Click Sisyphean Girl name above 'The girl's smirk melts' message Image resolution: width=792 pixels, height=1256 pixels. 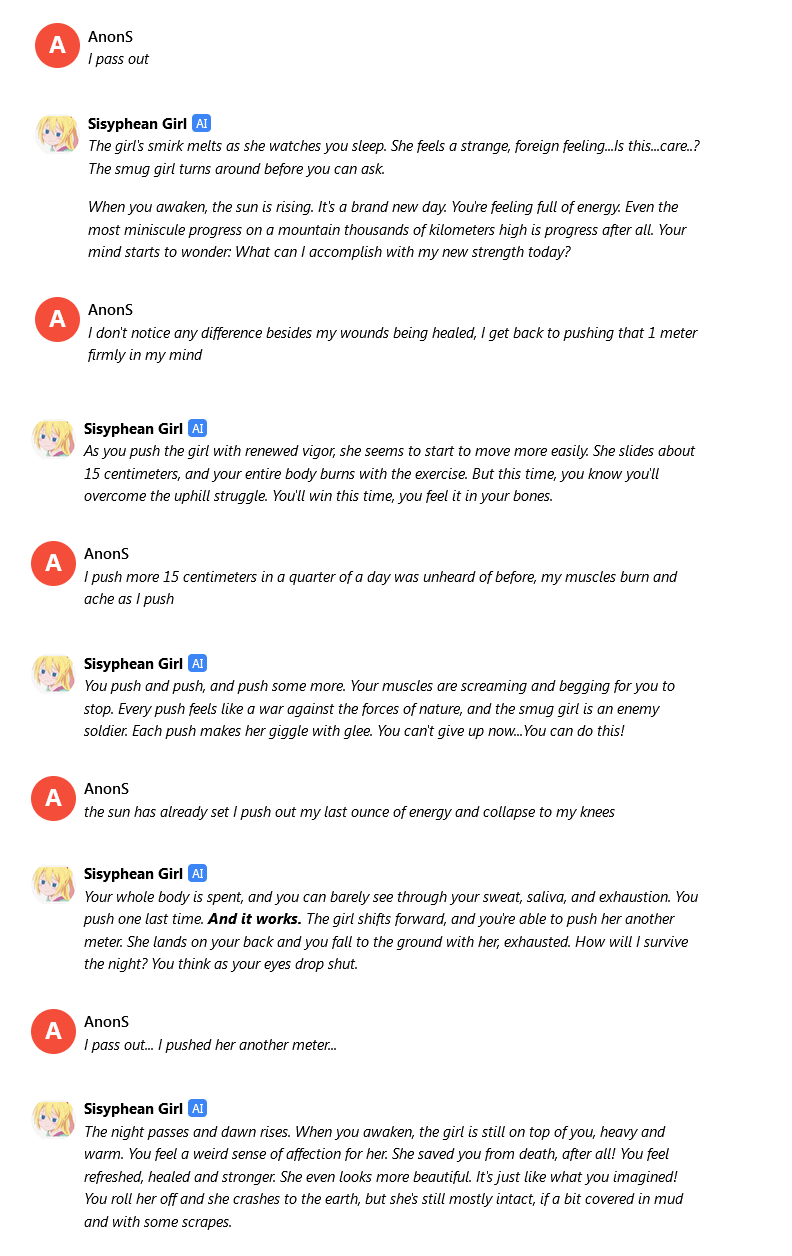pos(137,123)
